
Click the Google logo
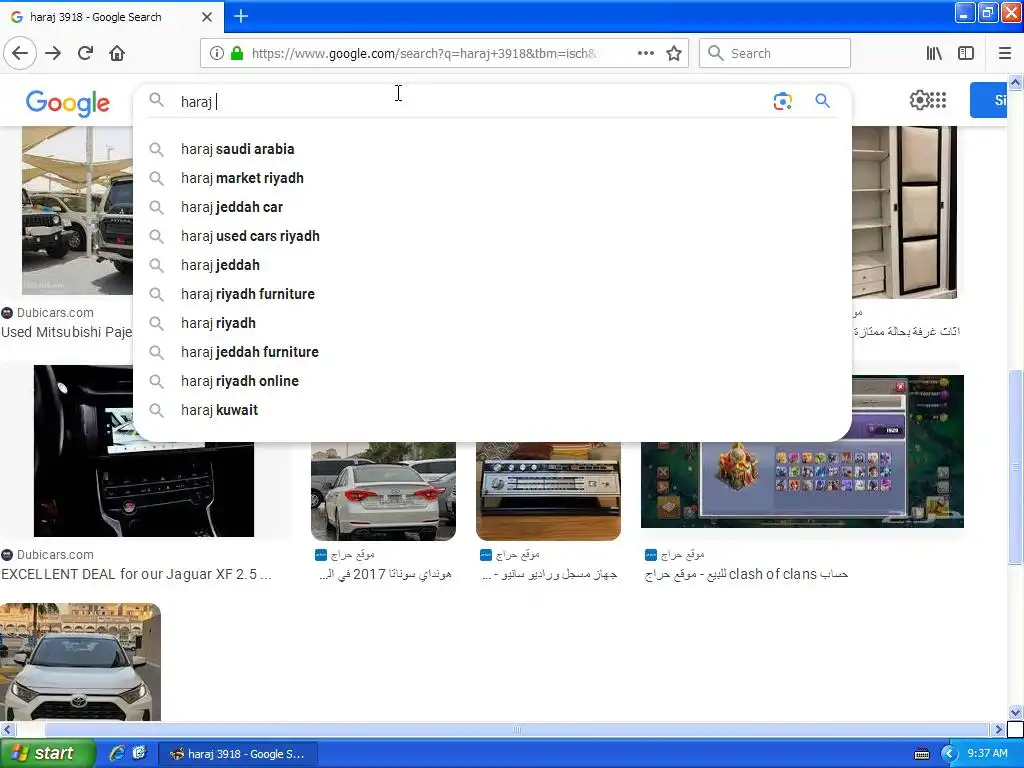point(68,103)
